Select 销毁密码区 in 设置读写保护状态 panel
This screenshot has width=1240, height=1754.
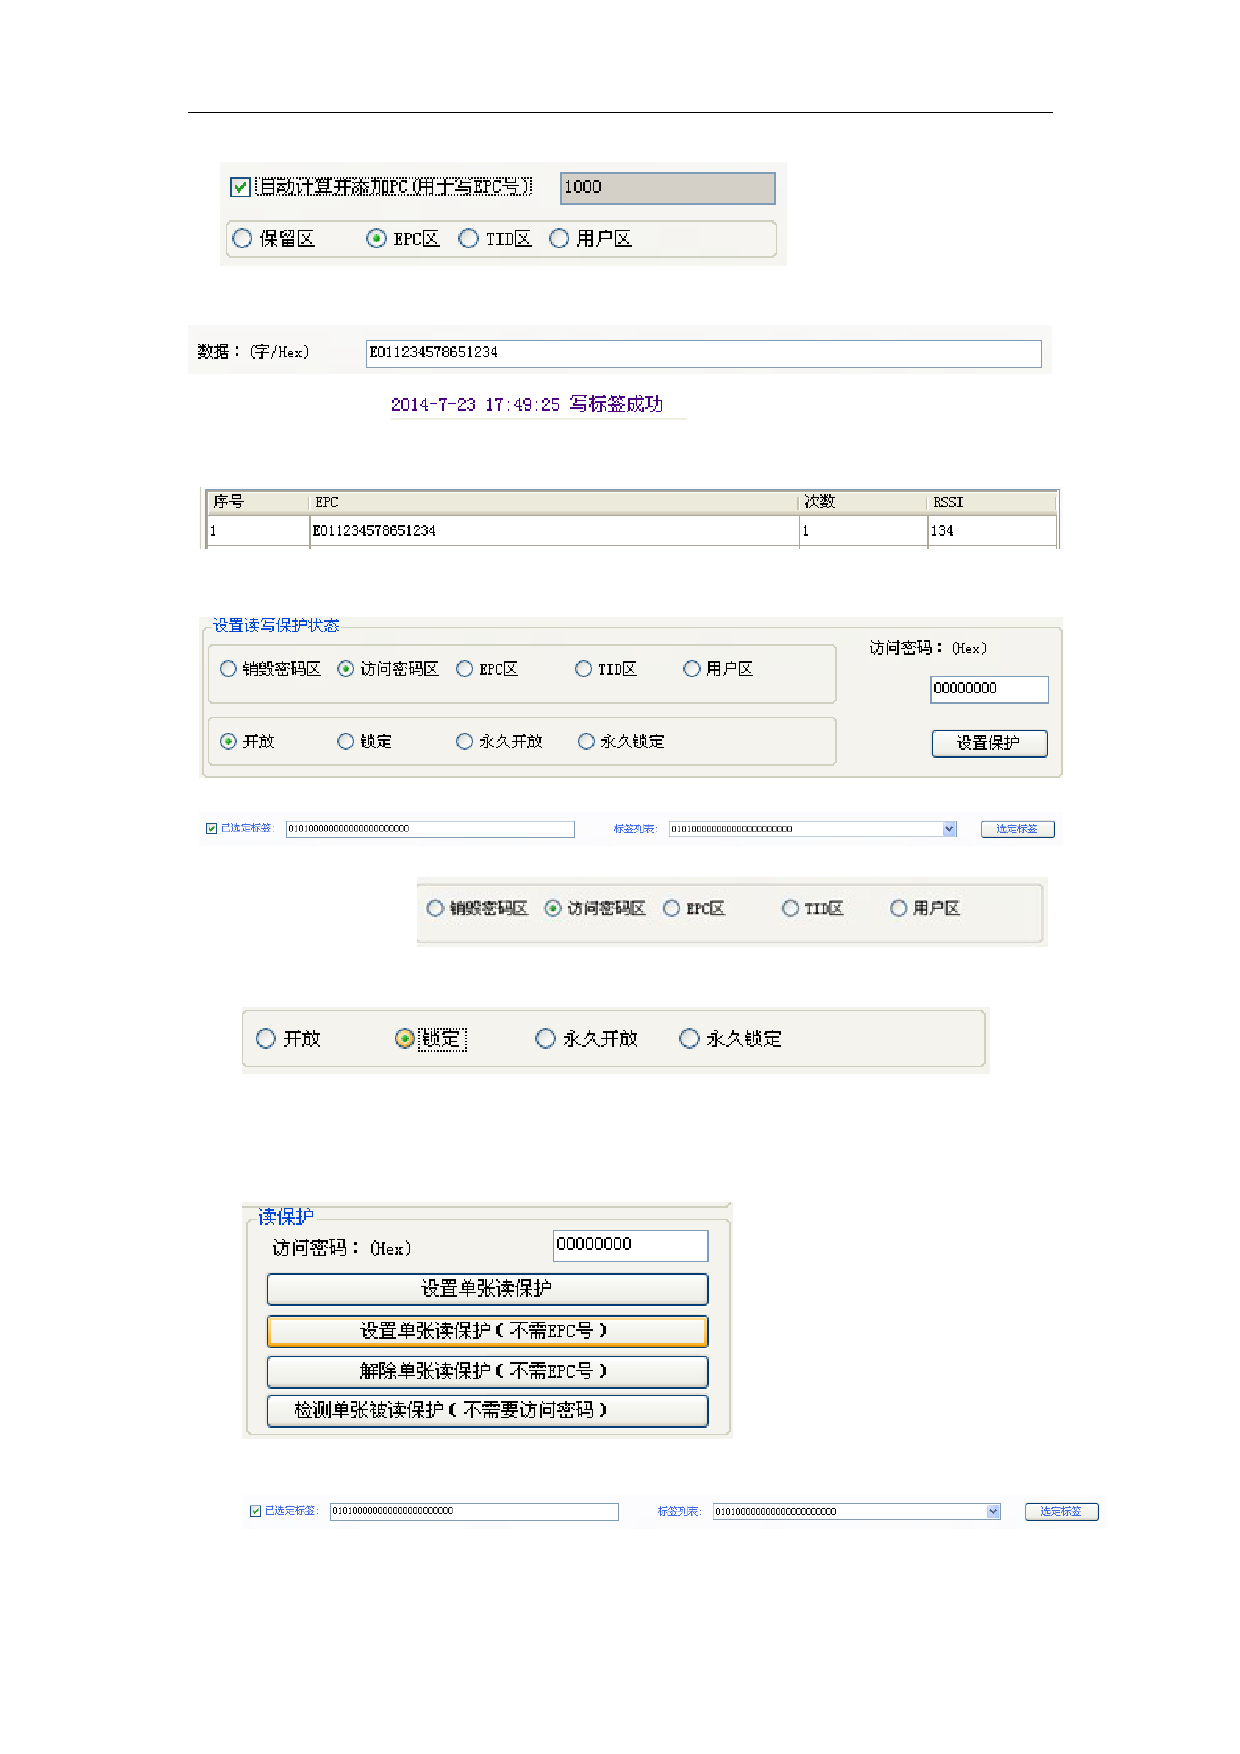[x=229, y=669]
